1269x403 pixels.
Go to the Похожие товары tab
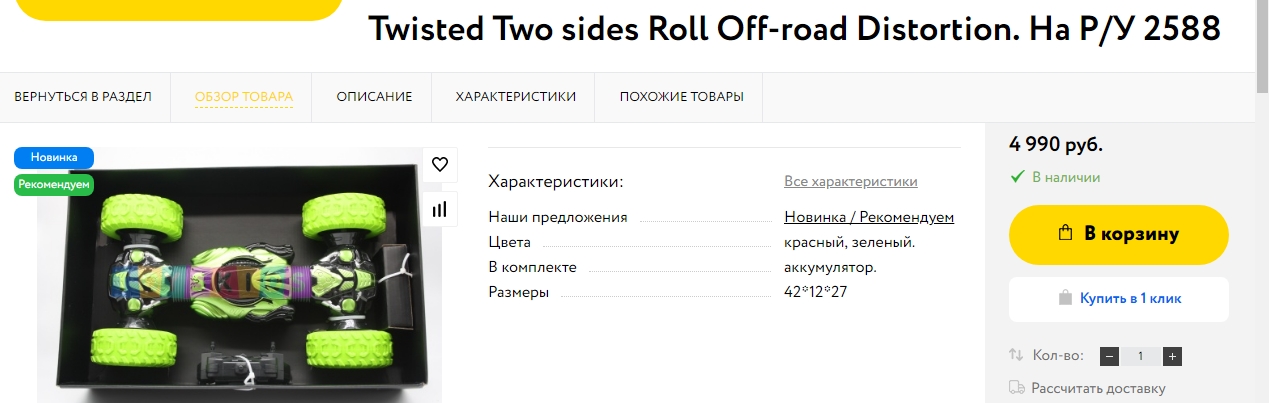click(x=681, y=97)
